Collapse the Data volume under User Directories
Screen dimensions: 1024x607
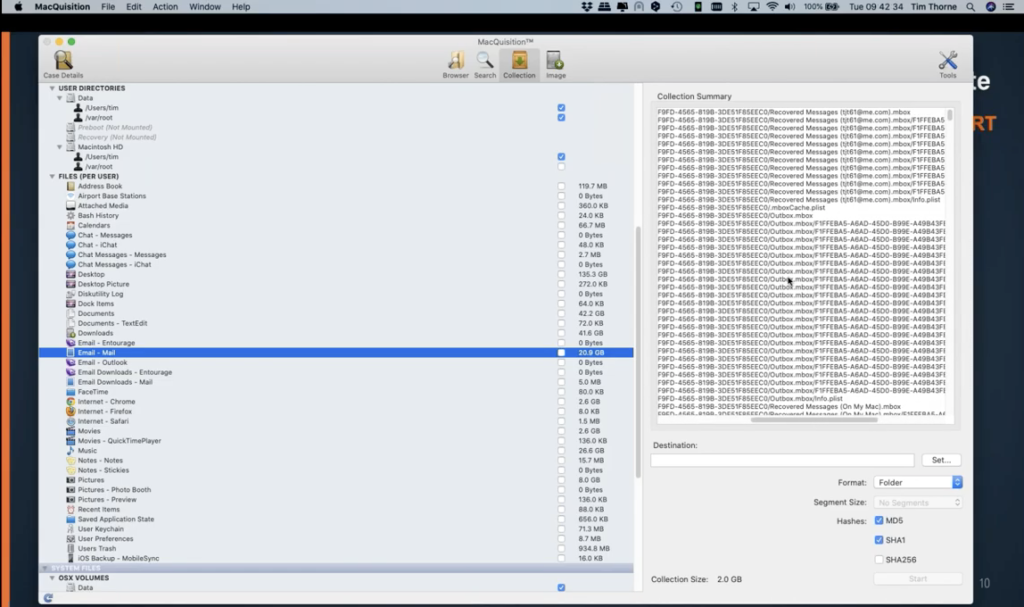59,98
